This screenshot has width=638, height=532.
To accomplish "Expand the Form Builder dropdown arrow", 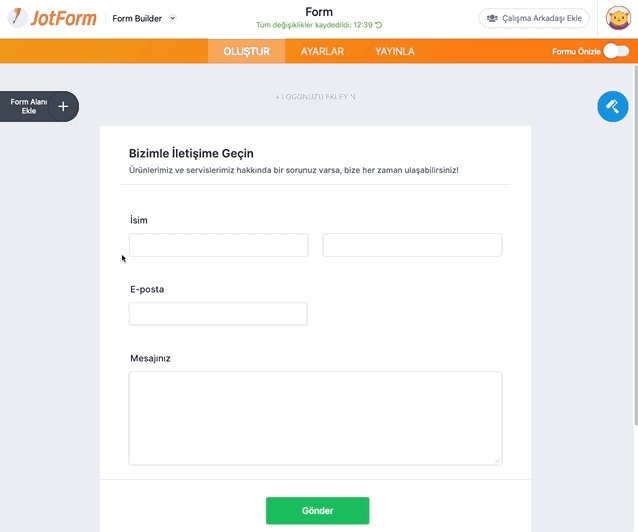I will pyautogui.click(x=173, y=18).
